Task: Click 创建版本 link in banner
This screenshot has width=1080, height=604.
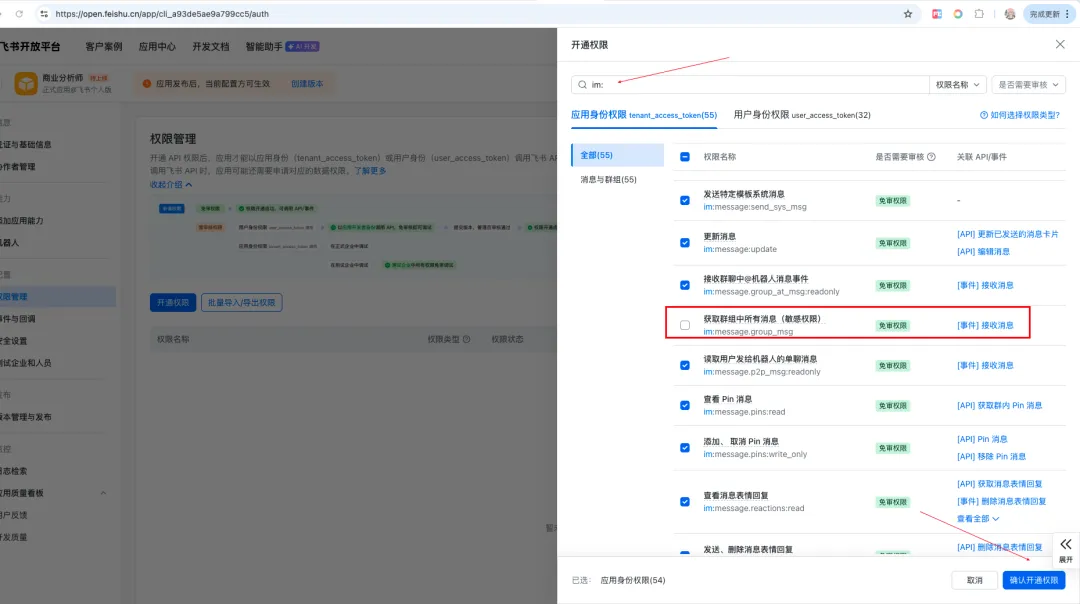Action: point(307,83)
